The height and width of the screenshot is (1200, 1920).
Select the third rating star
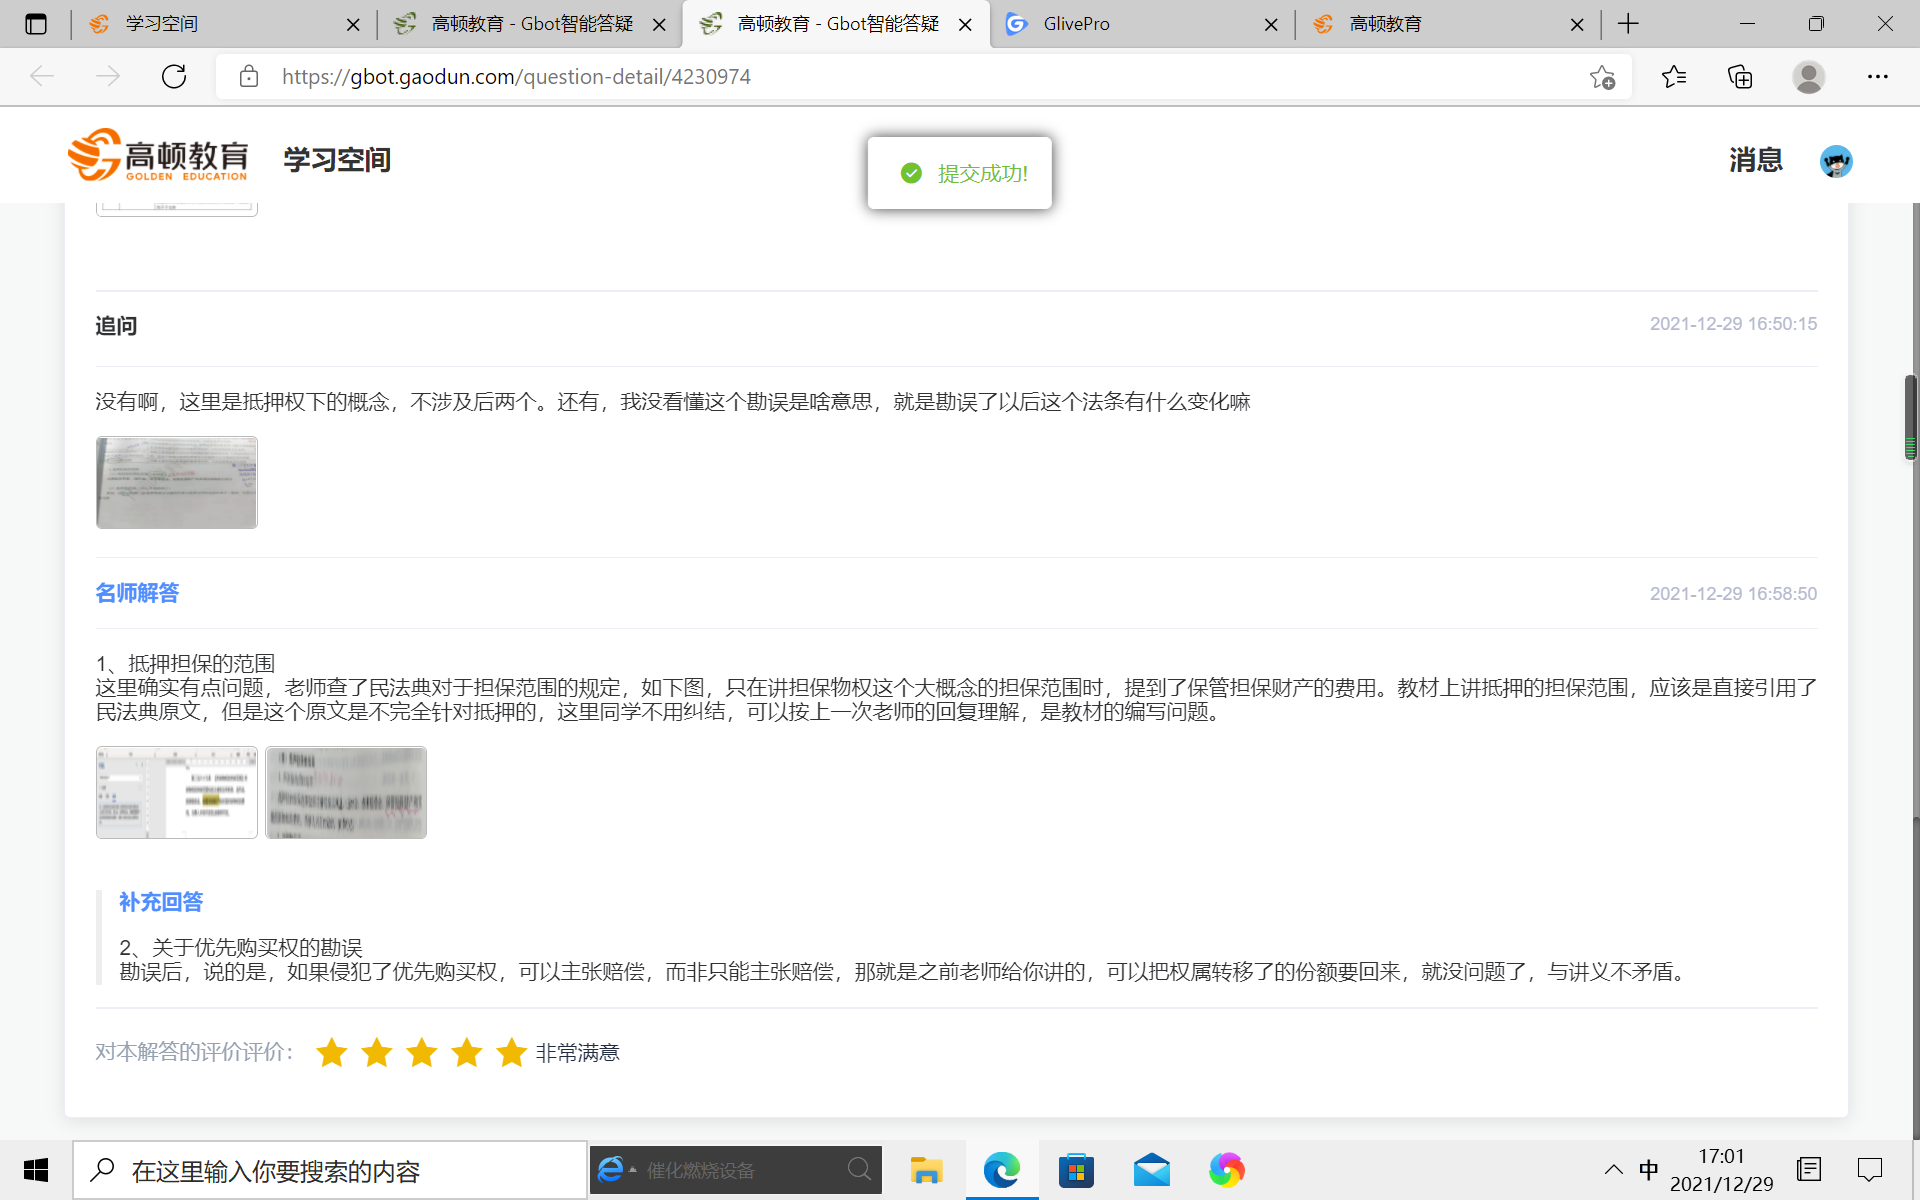coord(421,1052)
